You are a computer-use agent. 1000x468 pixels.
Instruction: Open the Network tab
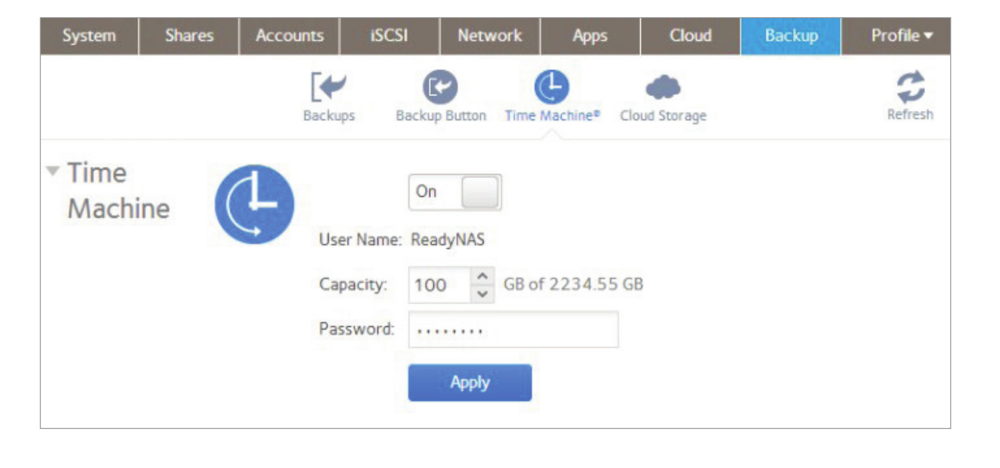click(x=489, y=35)
